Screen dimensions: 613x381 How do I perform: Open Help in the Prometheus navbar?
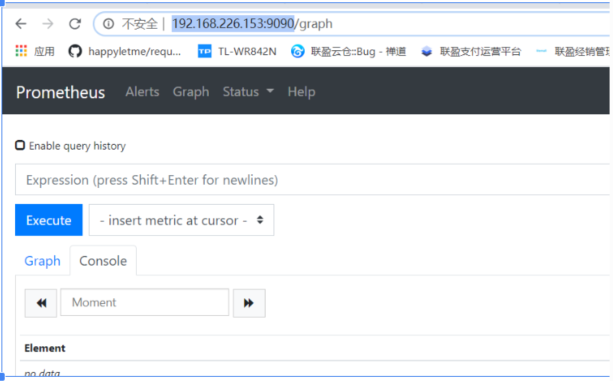pos(301,92)
